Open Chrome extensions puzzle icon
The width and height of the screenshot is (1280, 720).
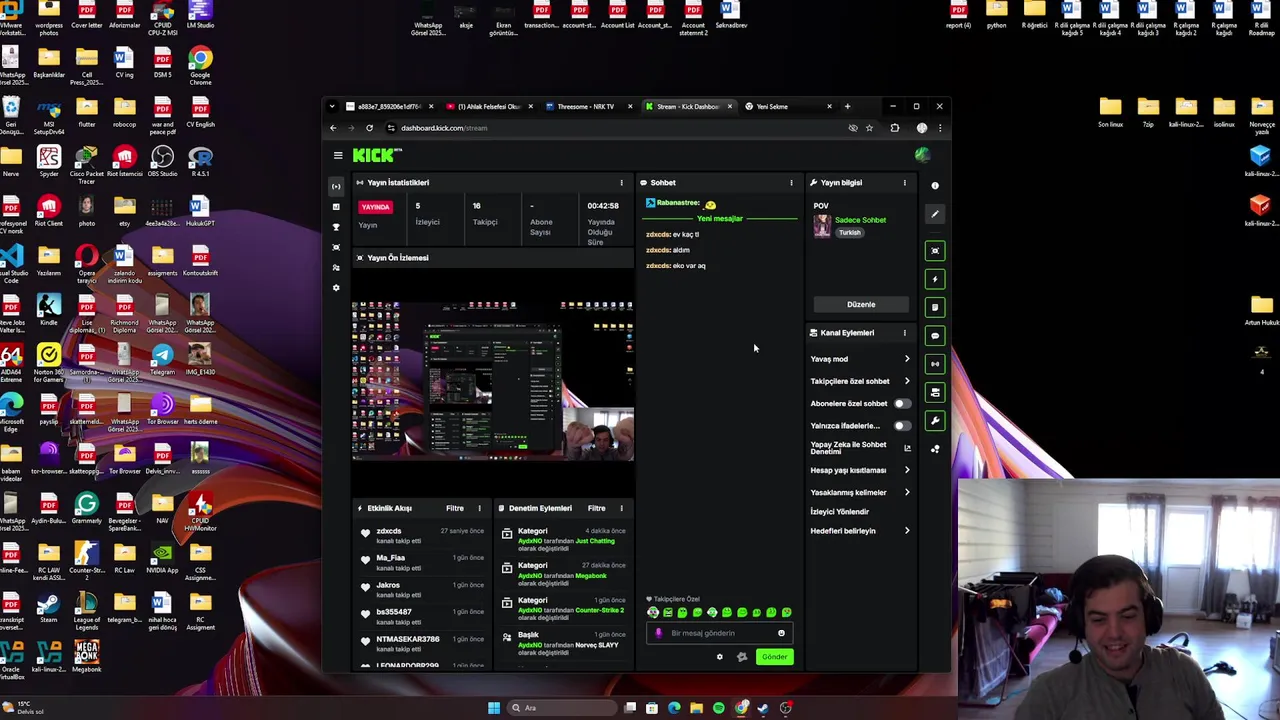(x=895, y=128)
